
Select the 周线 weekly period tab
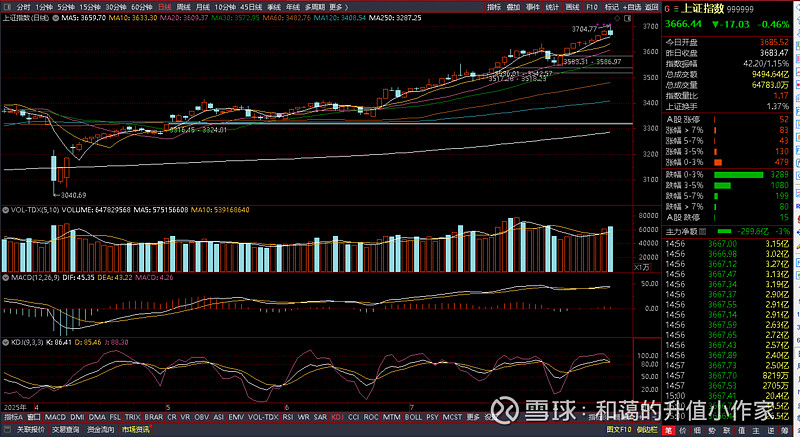pyautogui.click(x=184, y=6)
